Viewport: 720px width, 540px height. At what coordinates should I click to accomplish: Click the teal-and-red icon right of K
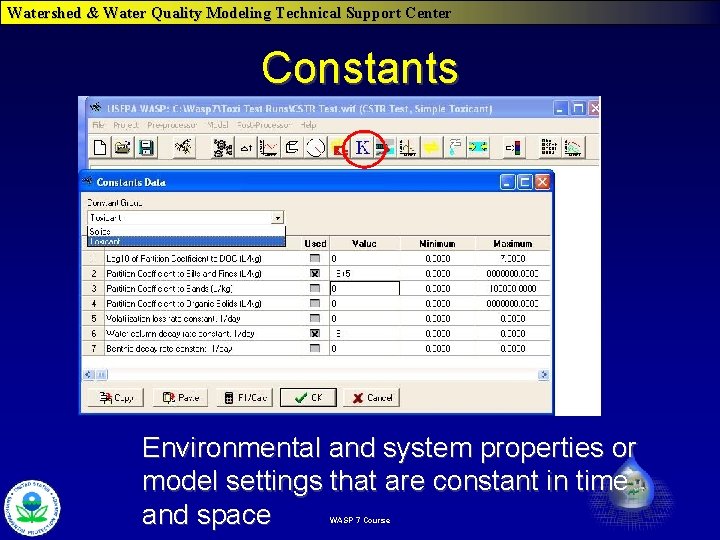[385, 147]
